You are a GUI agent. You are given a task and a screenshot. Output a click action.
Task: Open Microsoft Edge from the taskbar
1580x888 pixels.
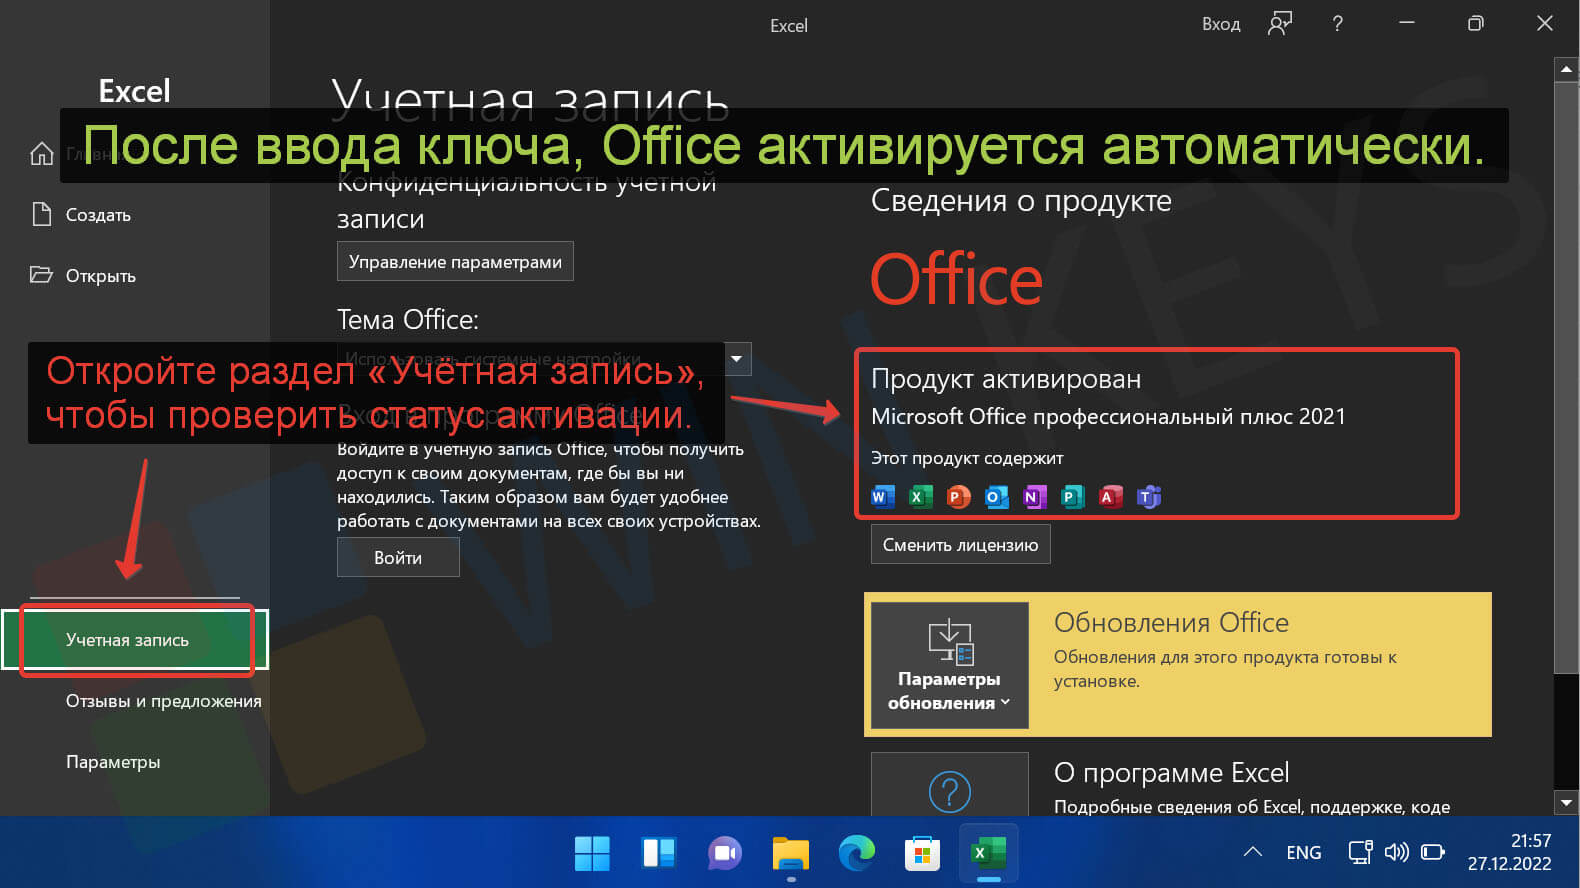pos(856,853)
